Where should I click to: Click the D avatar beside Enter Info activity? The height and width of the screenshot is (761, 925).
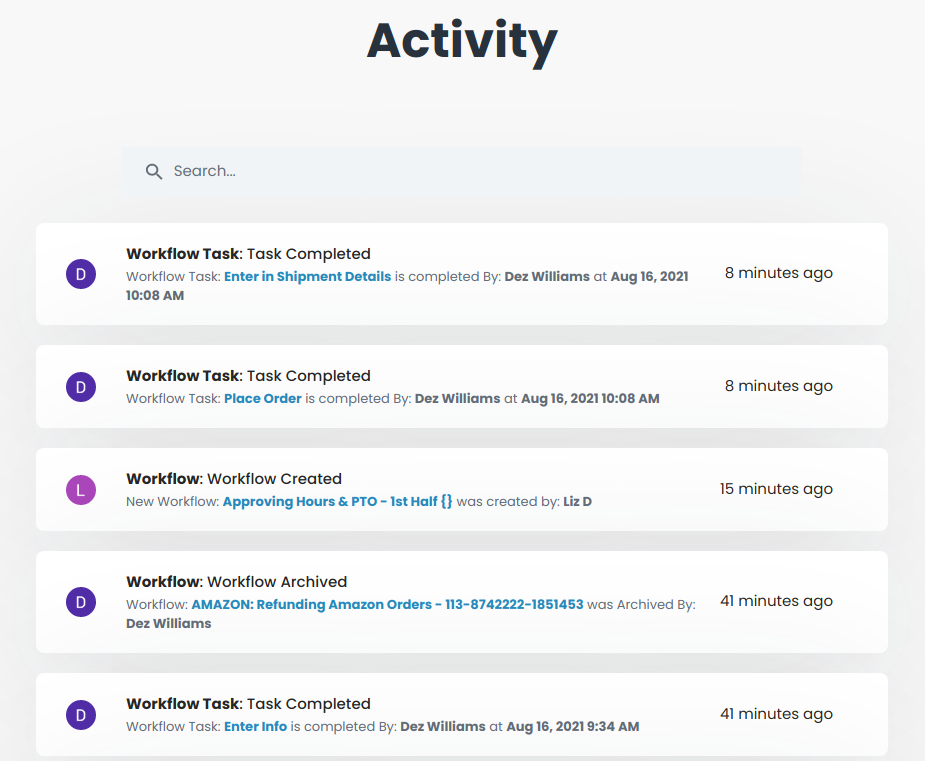coord(81,715)
